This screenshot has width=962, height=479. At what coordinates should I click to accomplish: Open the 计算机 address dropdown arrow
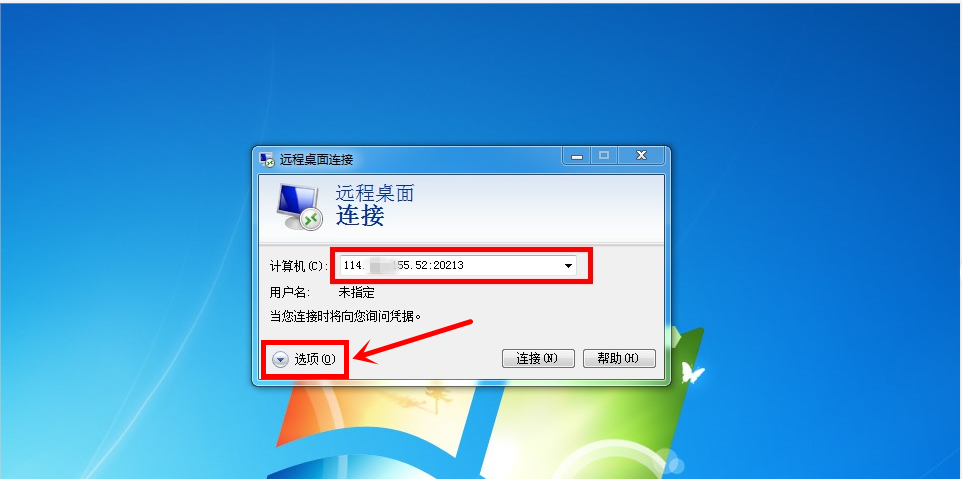[568, 266]
